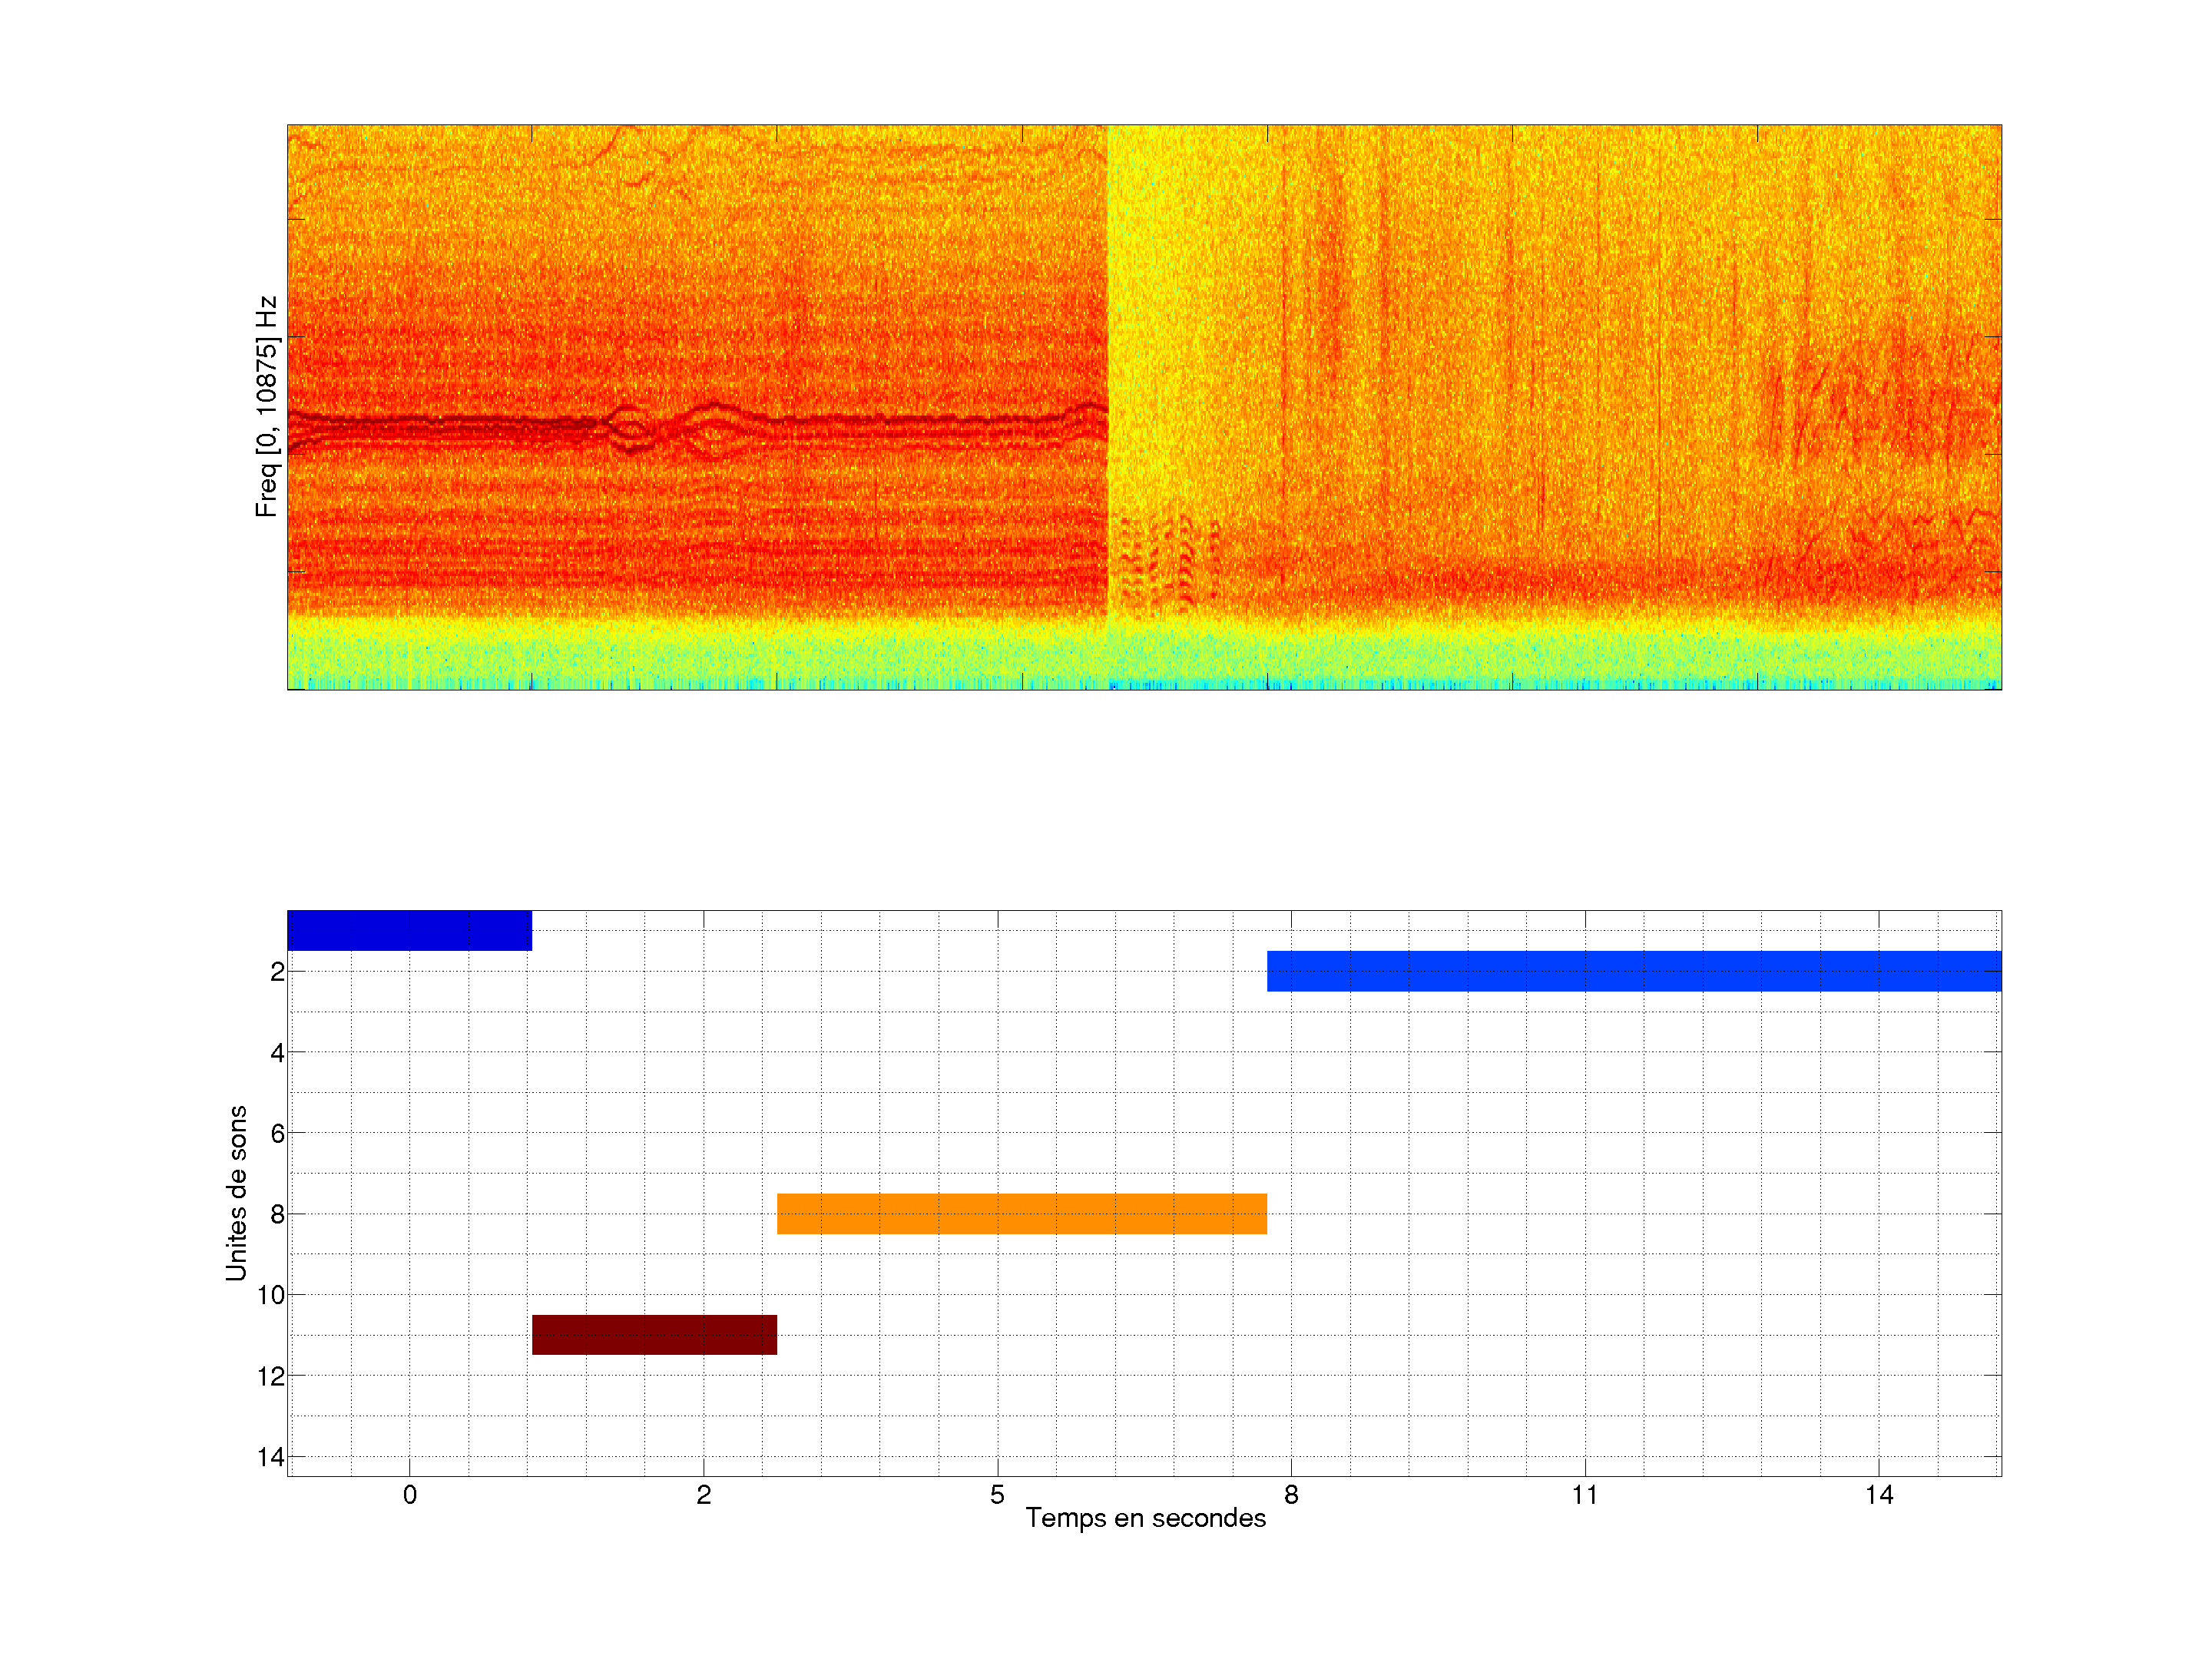The width and height of the screenshot is (2212, 1659).
Task: Click y-axis tick label 6
Action: (x=277, y=1133)
